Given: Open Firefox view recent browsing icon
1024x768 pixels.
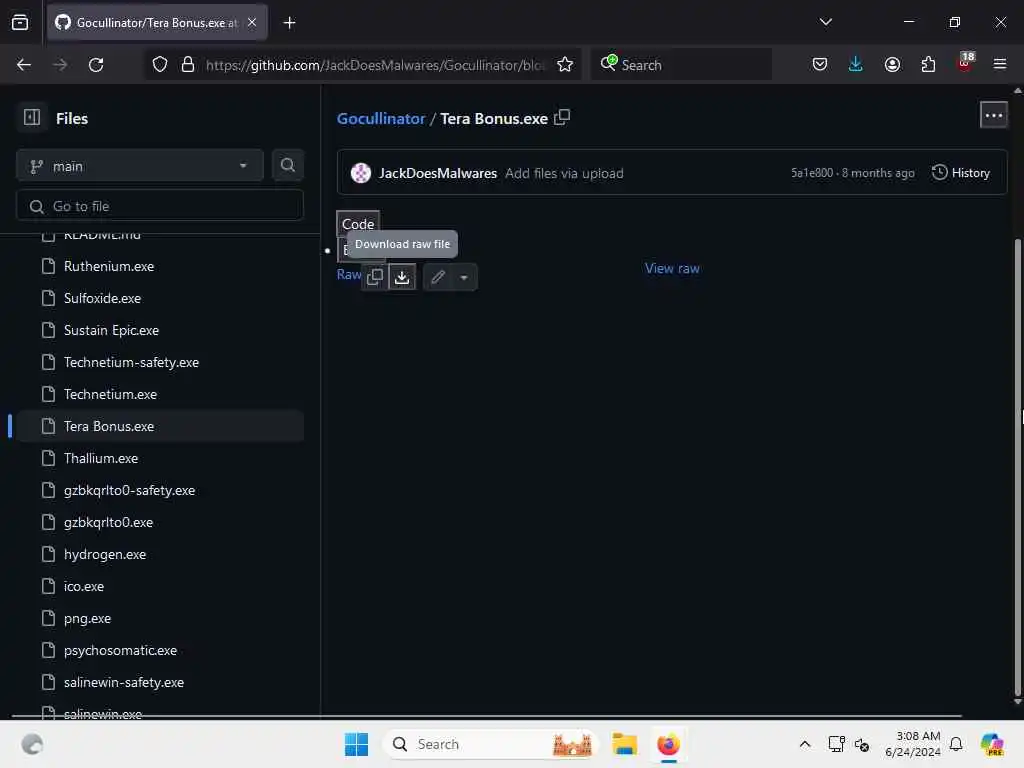Looking at the screenshot, I should point(20,22).
